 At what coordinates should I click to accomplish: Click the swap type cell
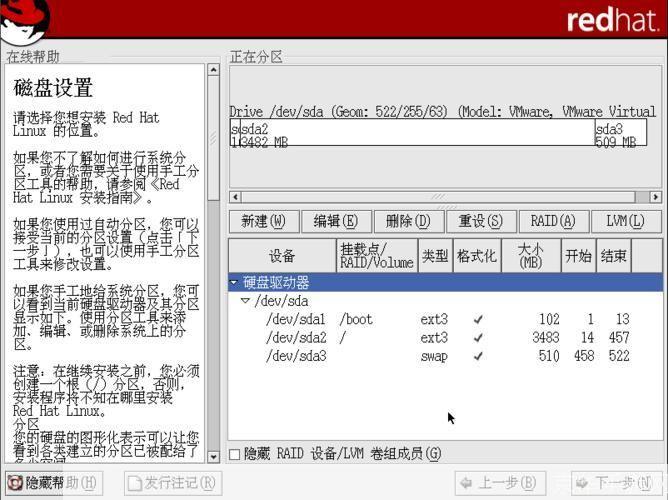[434, 356]
